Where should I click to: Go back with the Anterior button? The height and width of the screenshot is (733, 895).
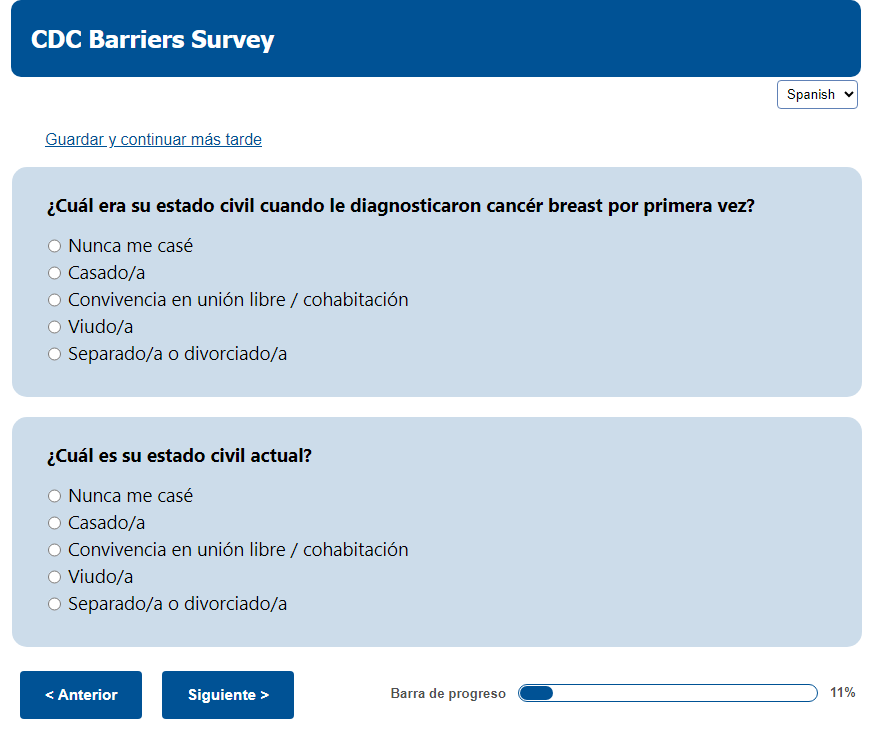point(81,695)
